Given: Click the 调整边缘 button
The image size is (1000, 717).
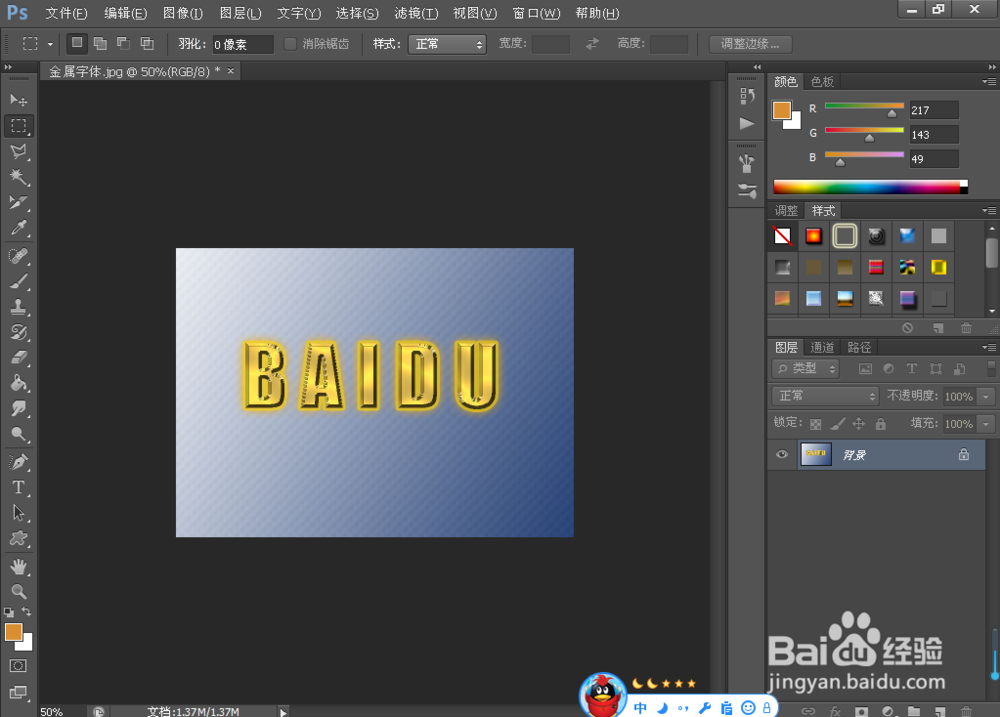Looking at the screenshot, I should [x=751, y=44].
